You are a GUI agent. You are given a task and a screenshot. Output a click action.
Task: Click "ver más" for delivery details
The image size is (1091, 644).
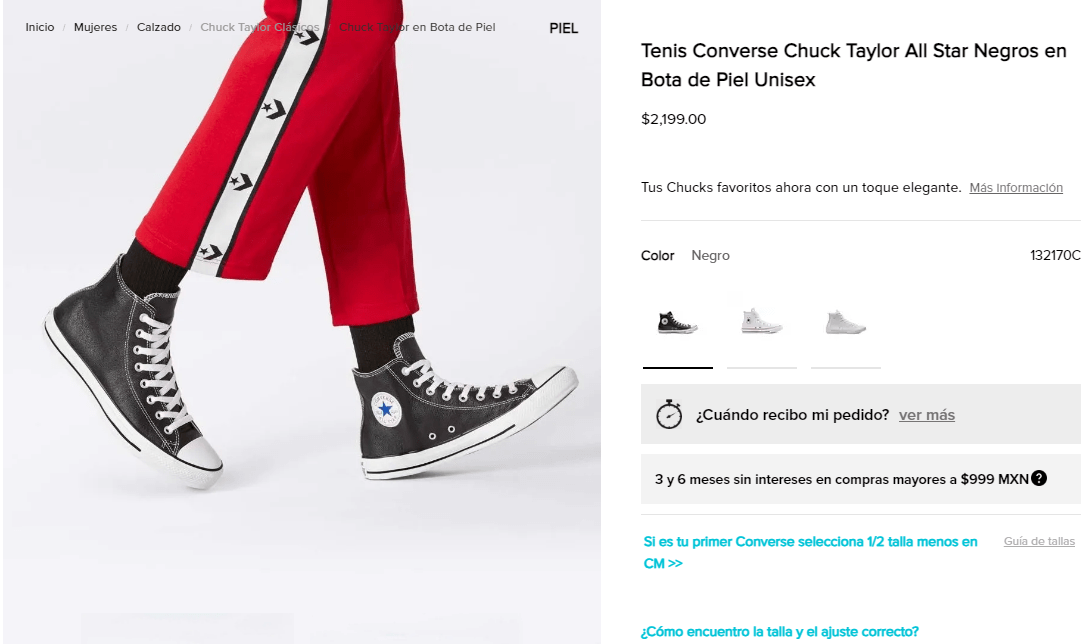(x=927, y=415)
